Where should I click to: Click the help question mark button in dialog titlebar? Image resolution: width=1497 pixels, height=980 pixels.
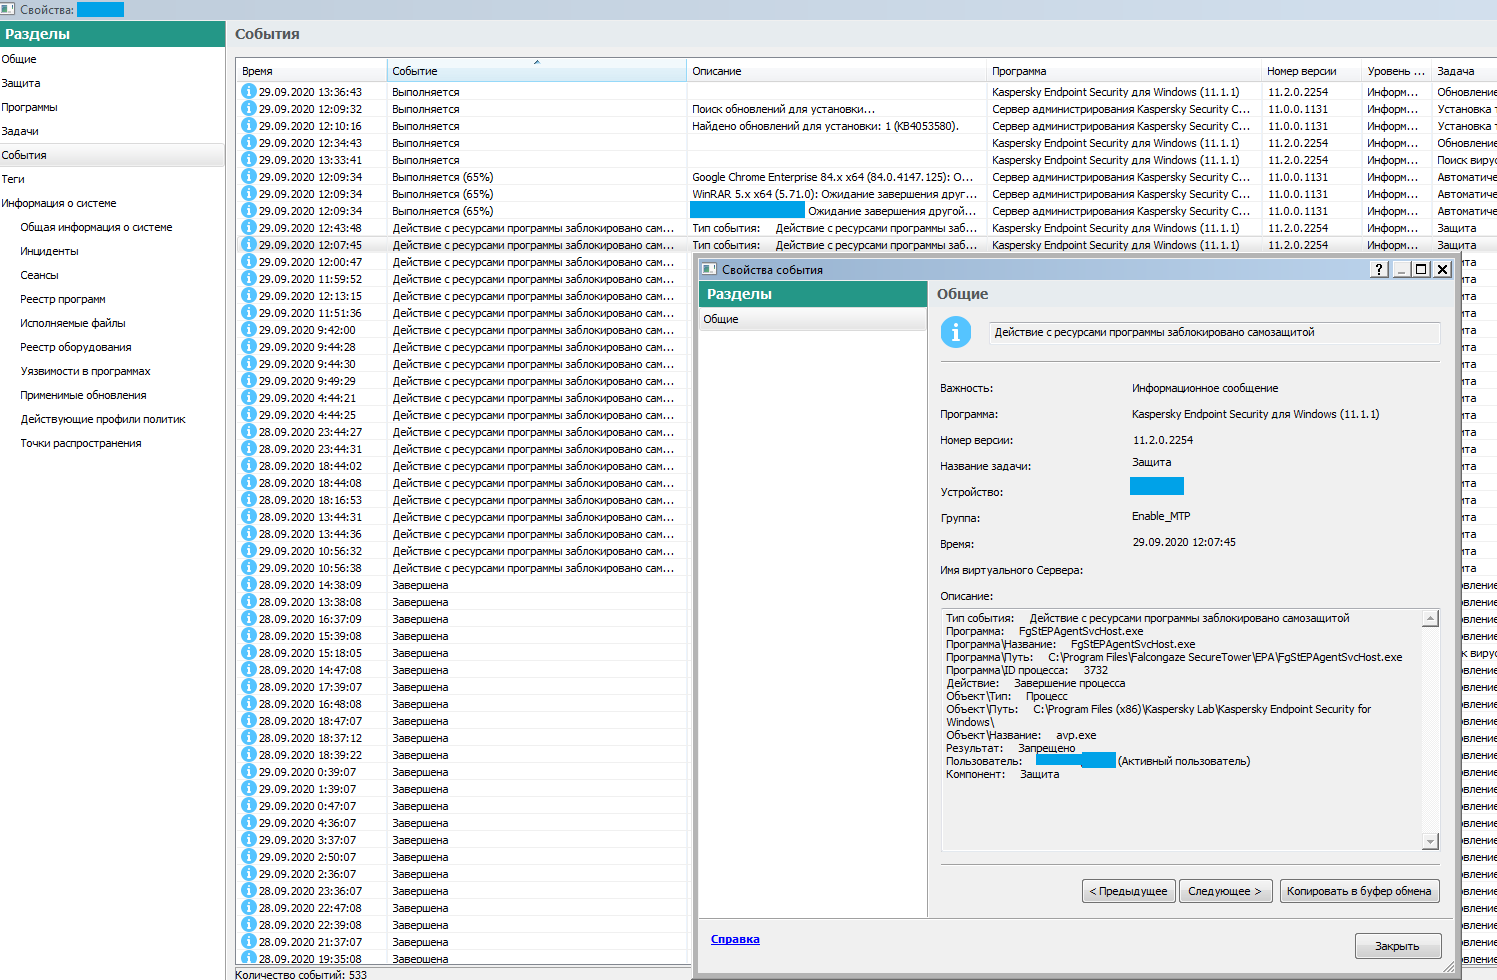pyautogui.click(x=1378, y=269)
